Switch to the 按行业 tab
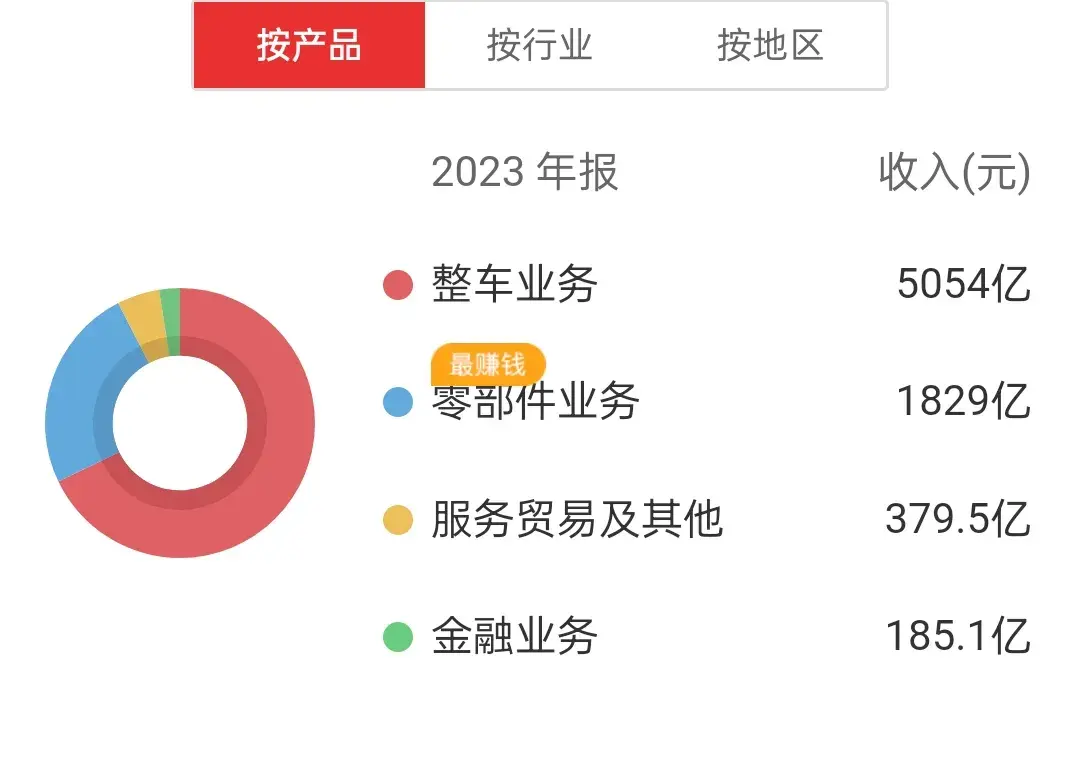Screen dimensions: 1080x771 click(x=540, y=46)
